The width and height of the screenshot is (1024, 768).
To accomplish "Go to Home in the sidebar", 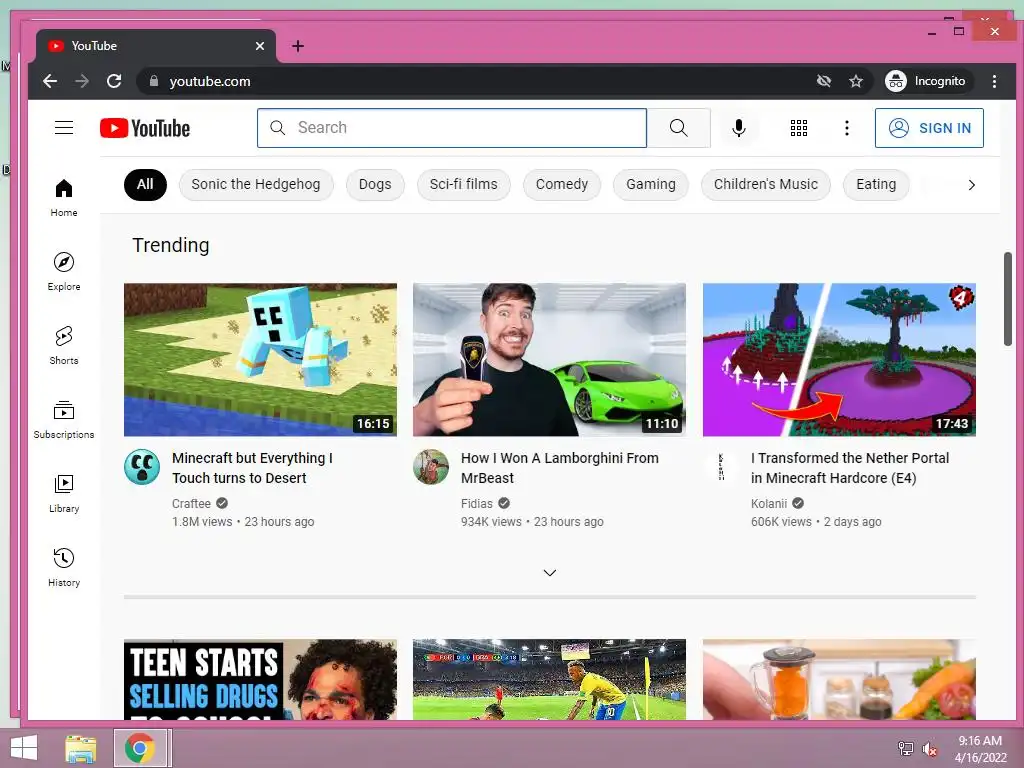I will [x=64, y=198].
